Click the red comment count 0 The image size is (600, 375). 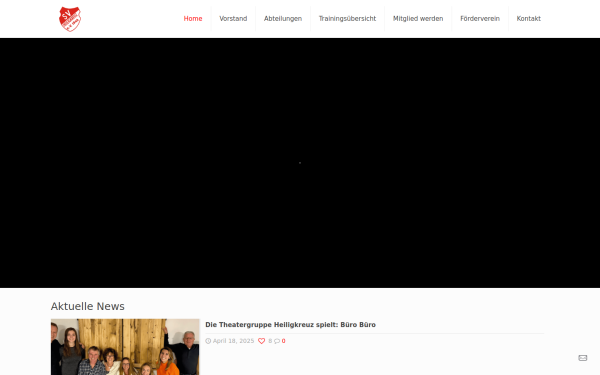click(x=284, y=341)
